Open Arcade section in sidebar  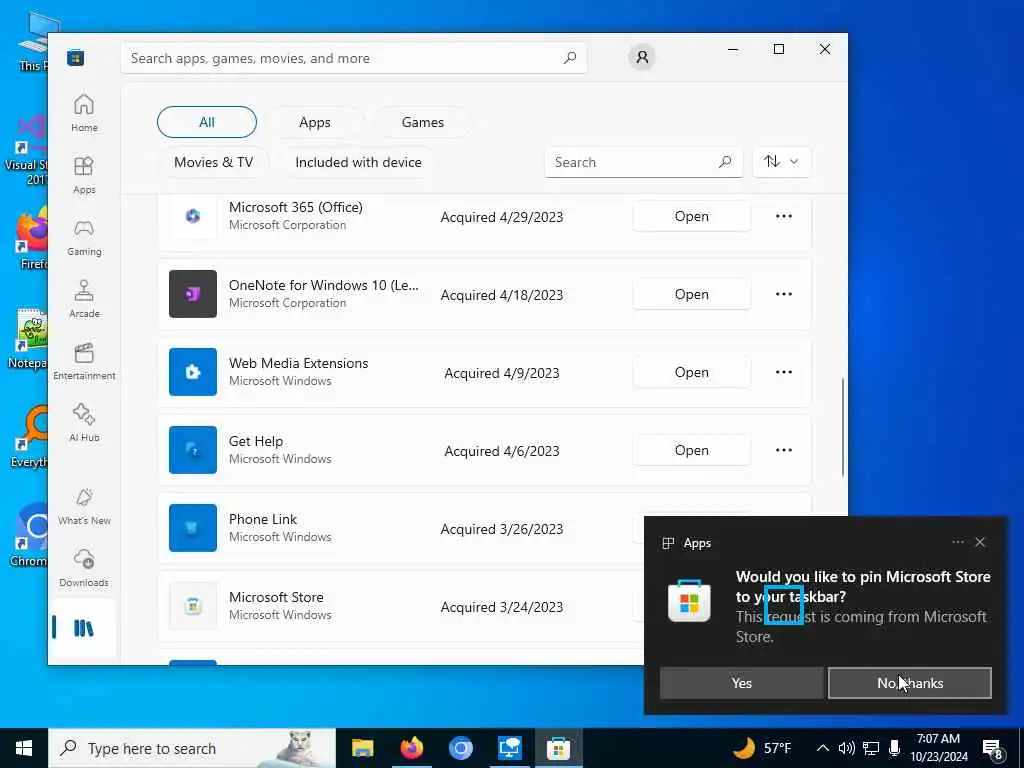click(x=84, y=299)
